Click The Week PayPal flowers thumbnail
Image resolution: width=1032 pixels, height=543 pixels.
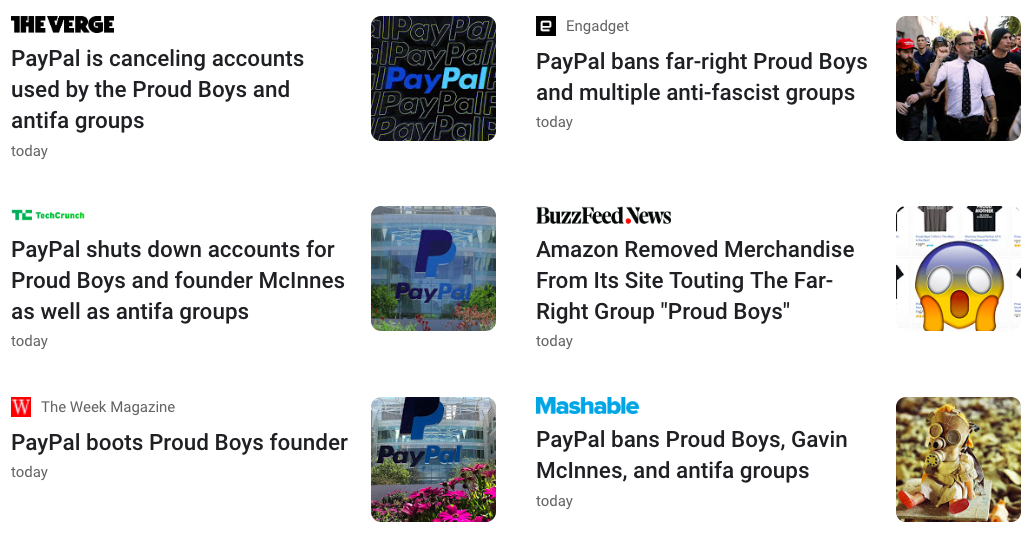[433, 459]
